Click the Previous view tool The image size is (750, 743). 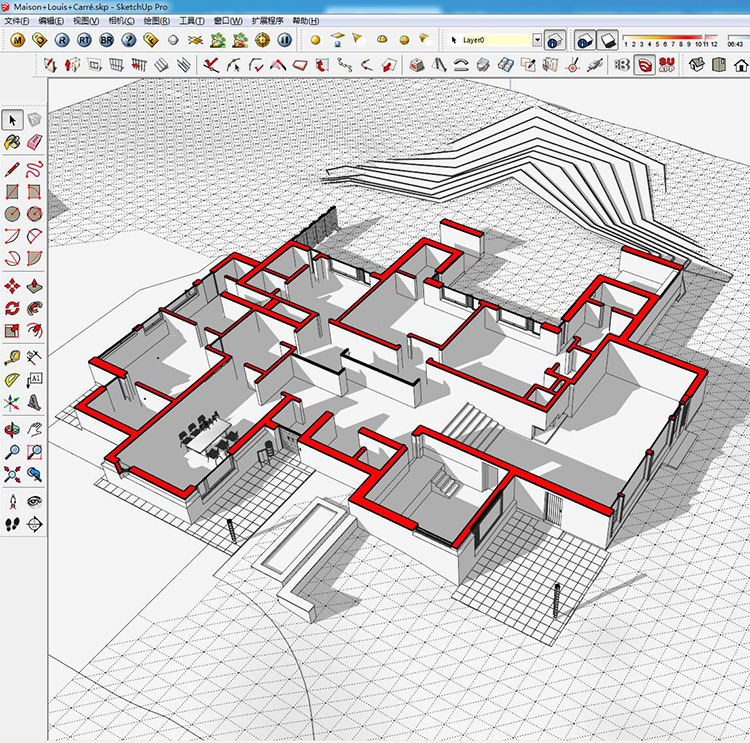coord(34,474)
